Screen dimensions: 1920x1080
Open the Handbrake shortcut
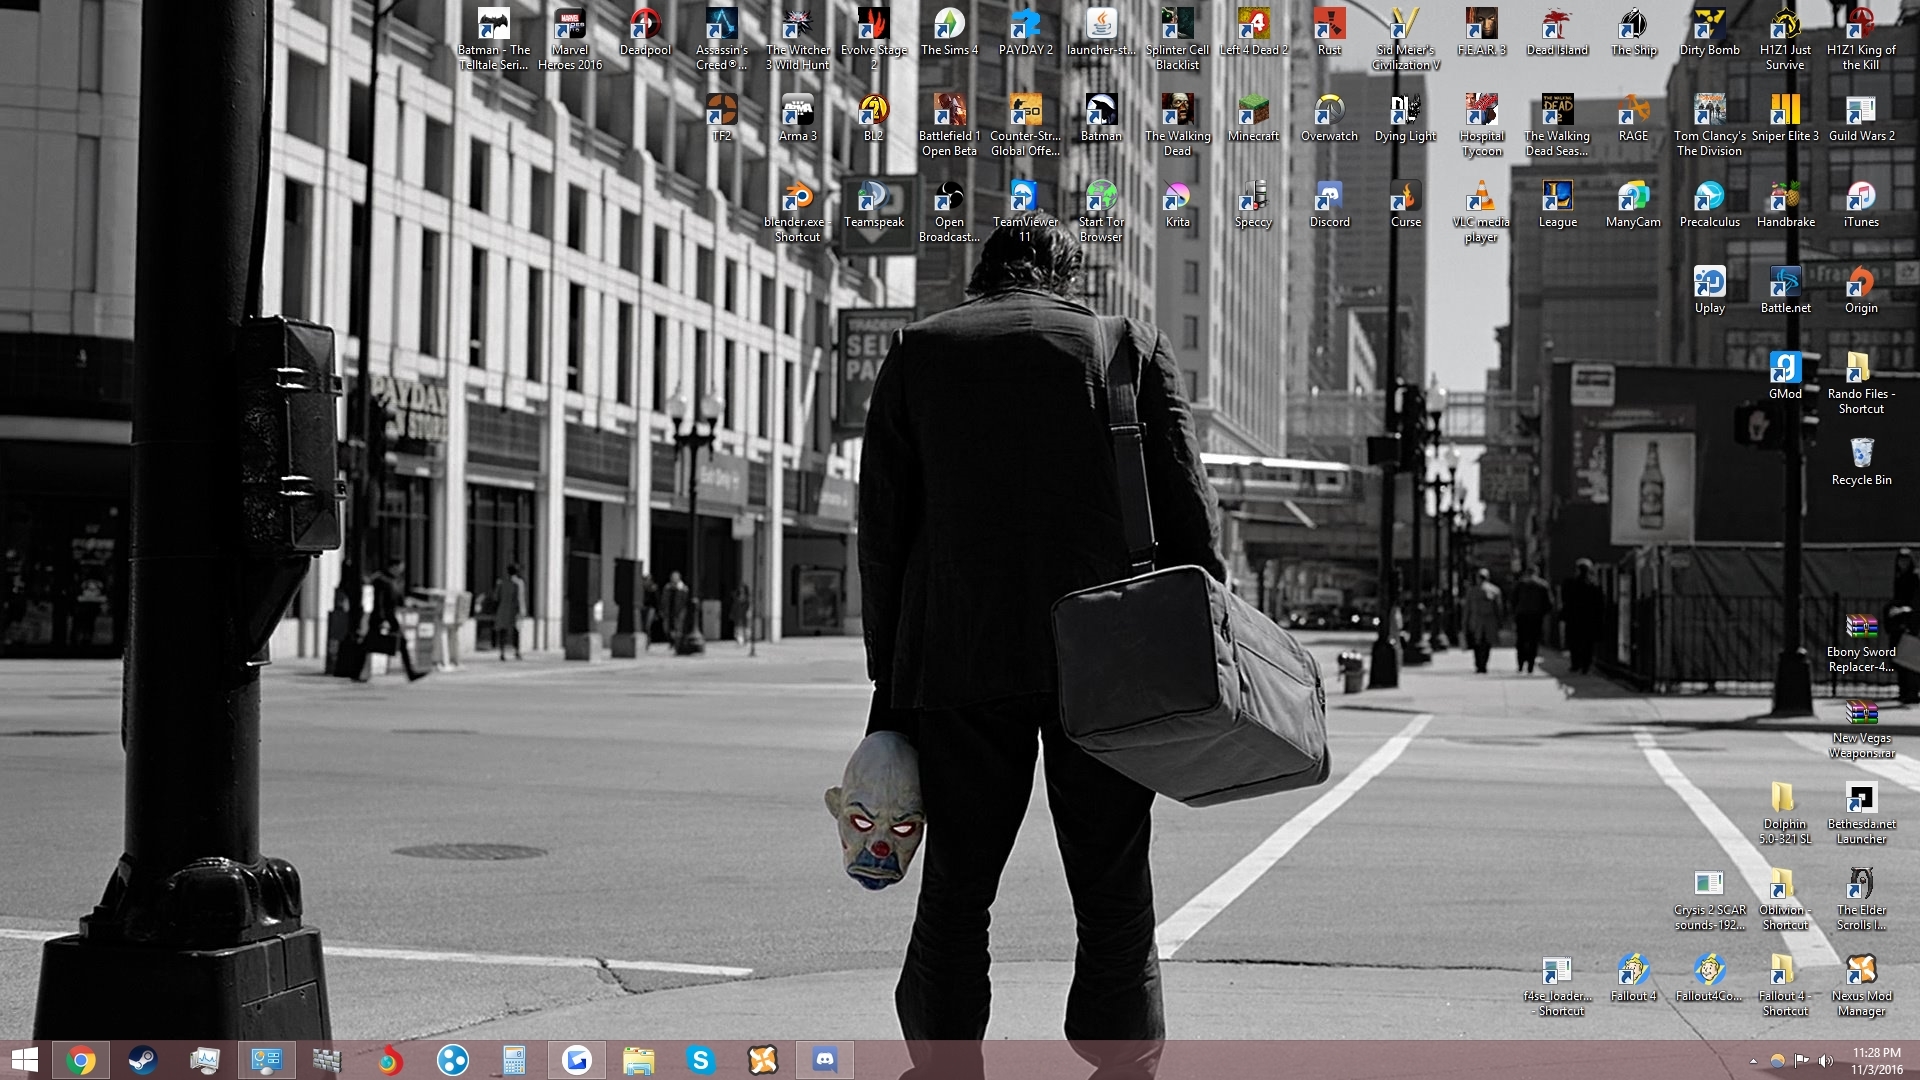click(x=1785, y=205)
